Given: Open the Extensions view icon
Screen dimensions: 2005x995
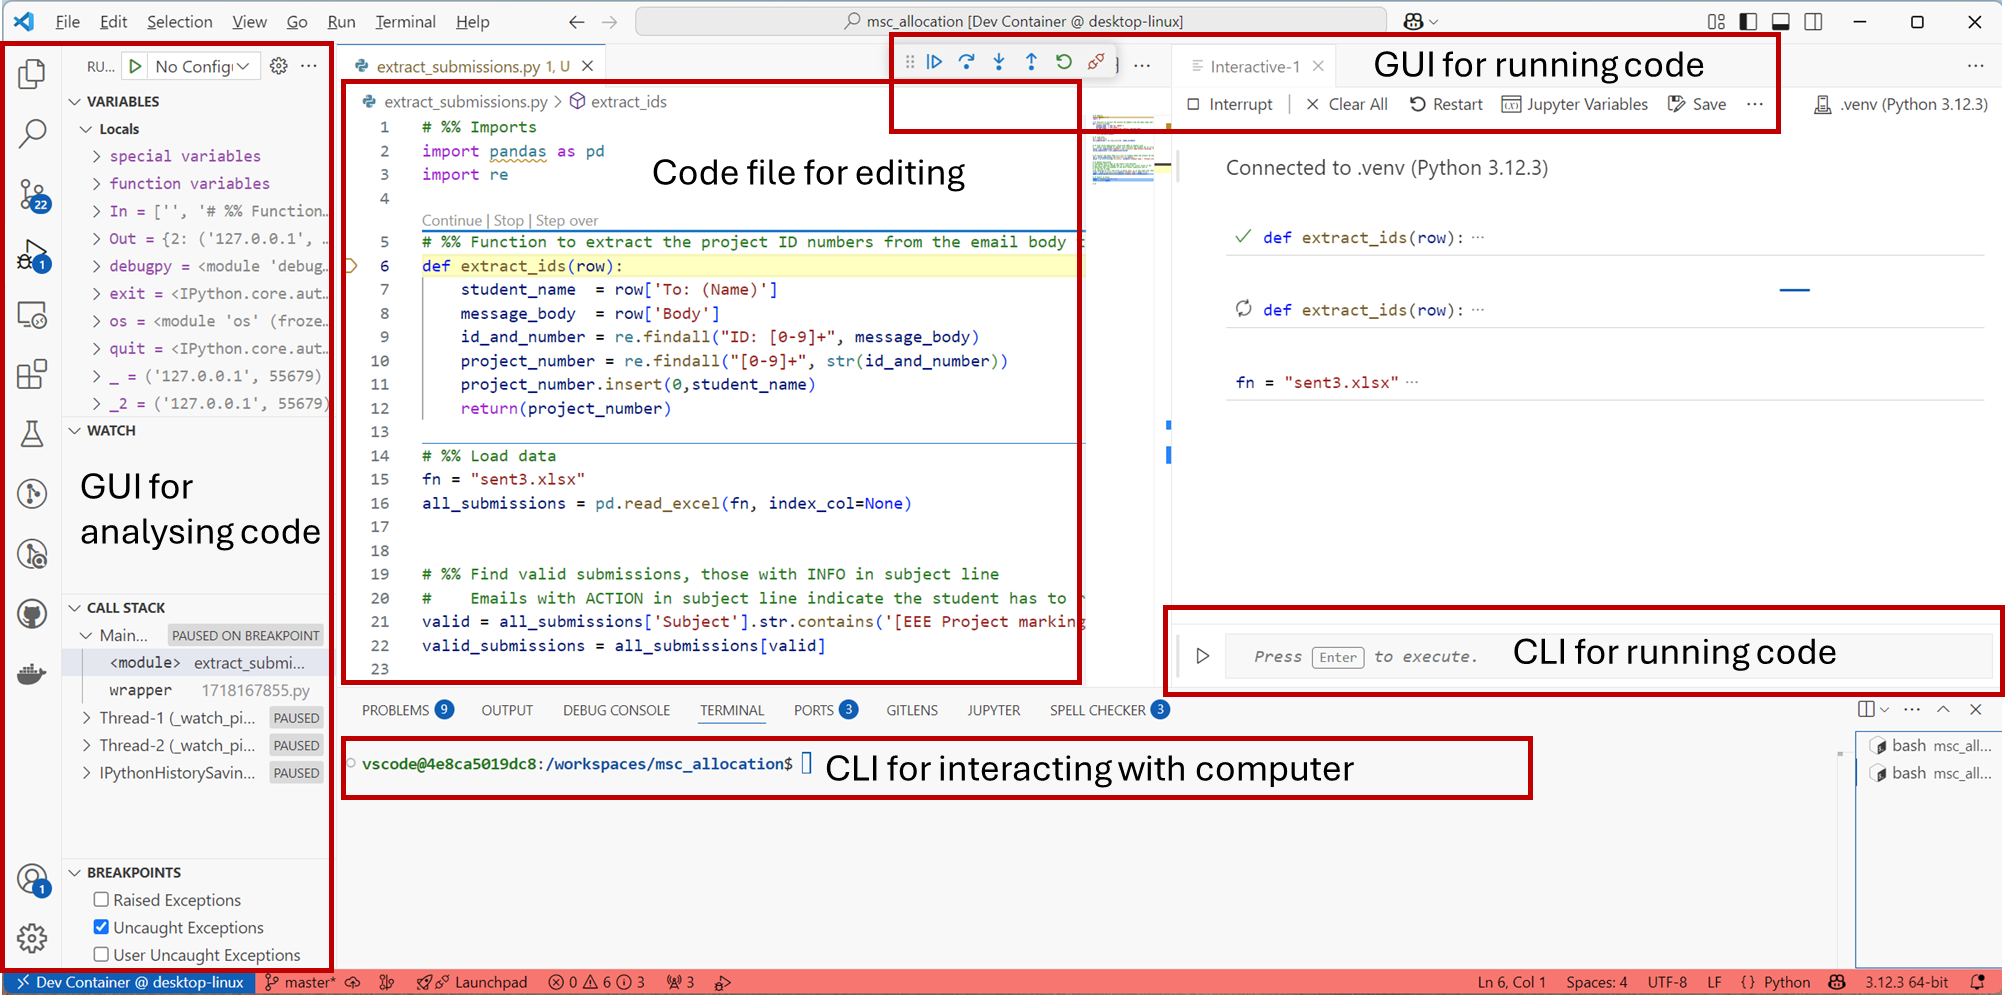Looking at the screenshot, I should [x=32, y=375].
